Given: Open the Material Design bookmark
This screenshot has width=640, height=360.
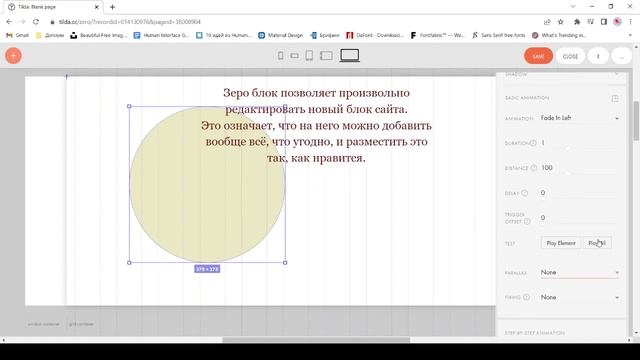Looking at the screenshot, I should (281, 35).
